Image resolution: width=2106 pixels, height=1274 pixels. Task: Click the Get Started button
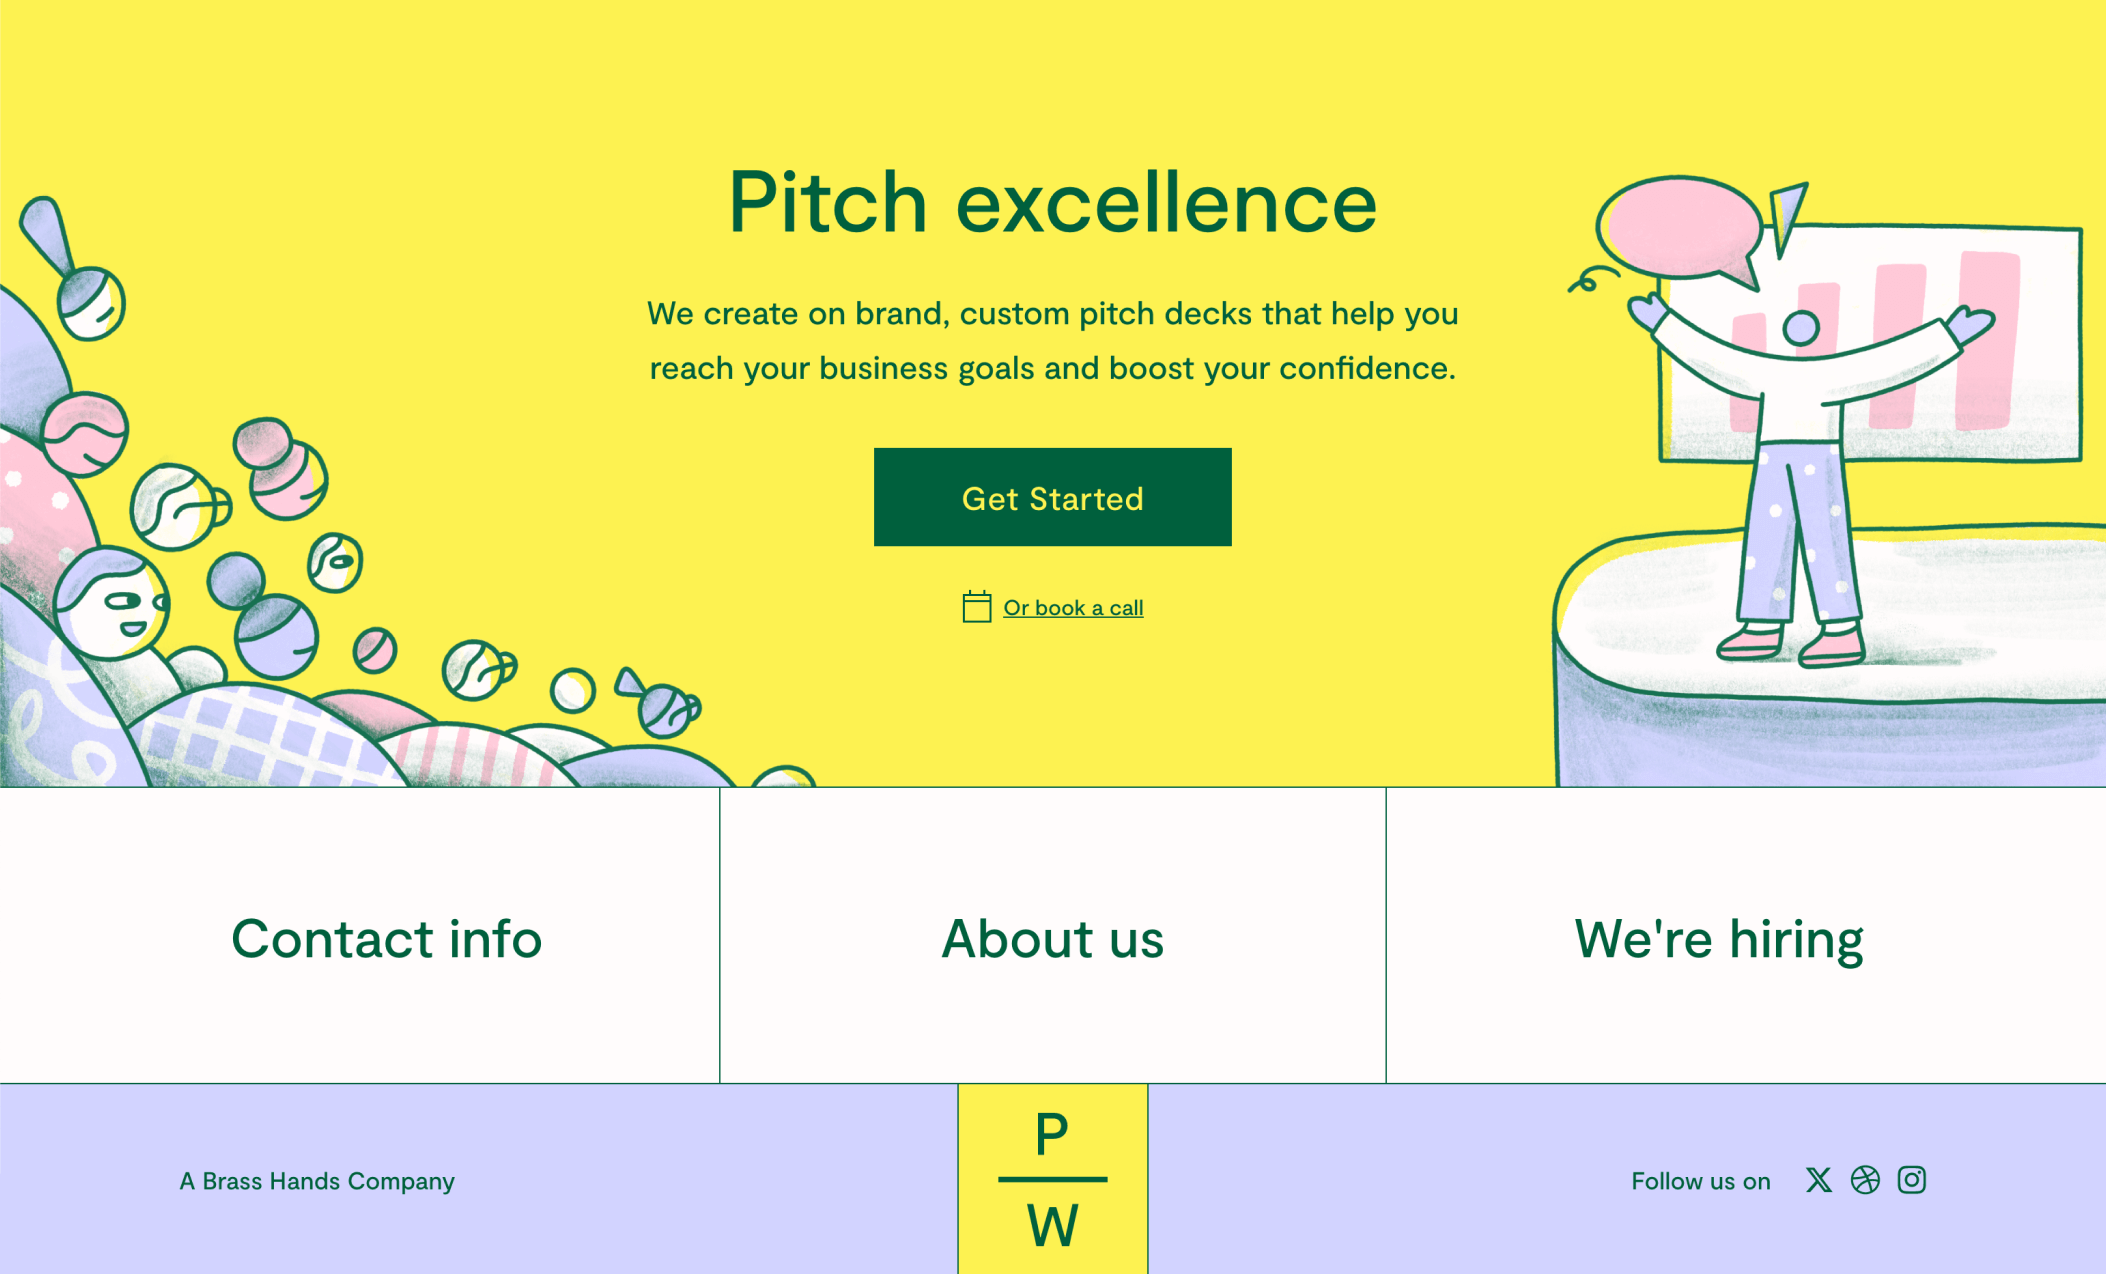pos(1051,497)
